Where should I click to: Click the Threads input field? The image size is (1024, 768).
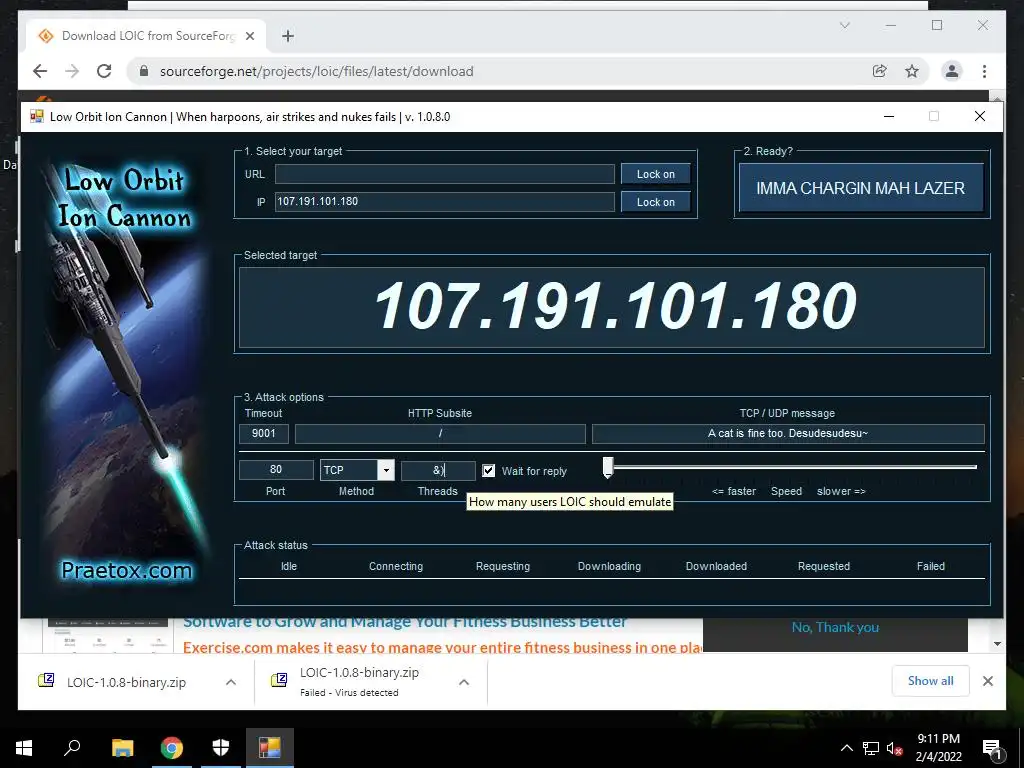click(438, 470)
